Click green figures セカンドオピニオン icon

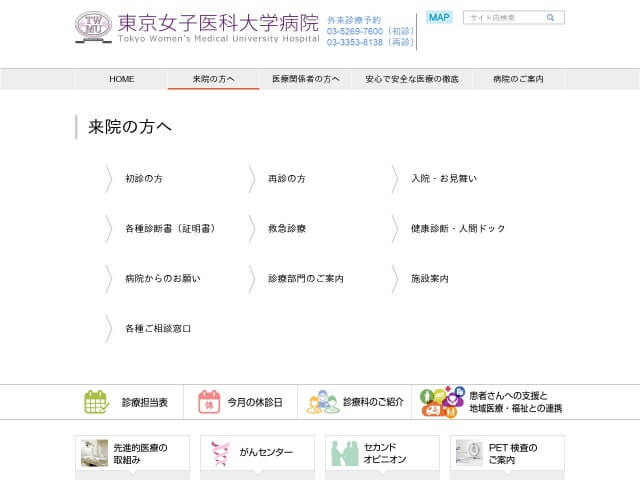pyautogui.click(x=344, y=453)
